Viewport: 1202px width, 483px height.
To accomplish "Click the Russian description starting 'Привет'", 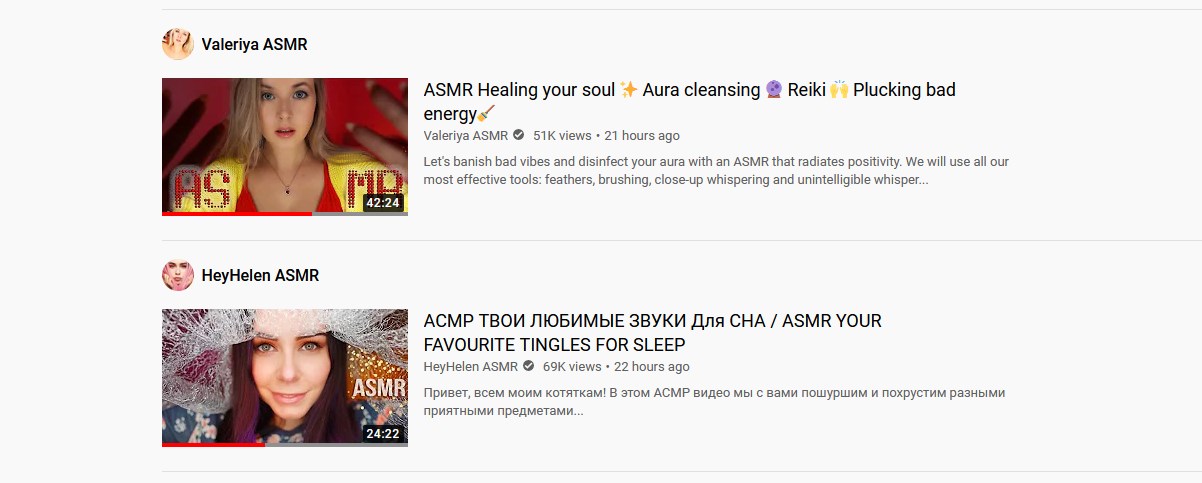I will tap(715, 401).
